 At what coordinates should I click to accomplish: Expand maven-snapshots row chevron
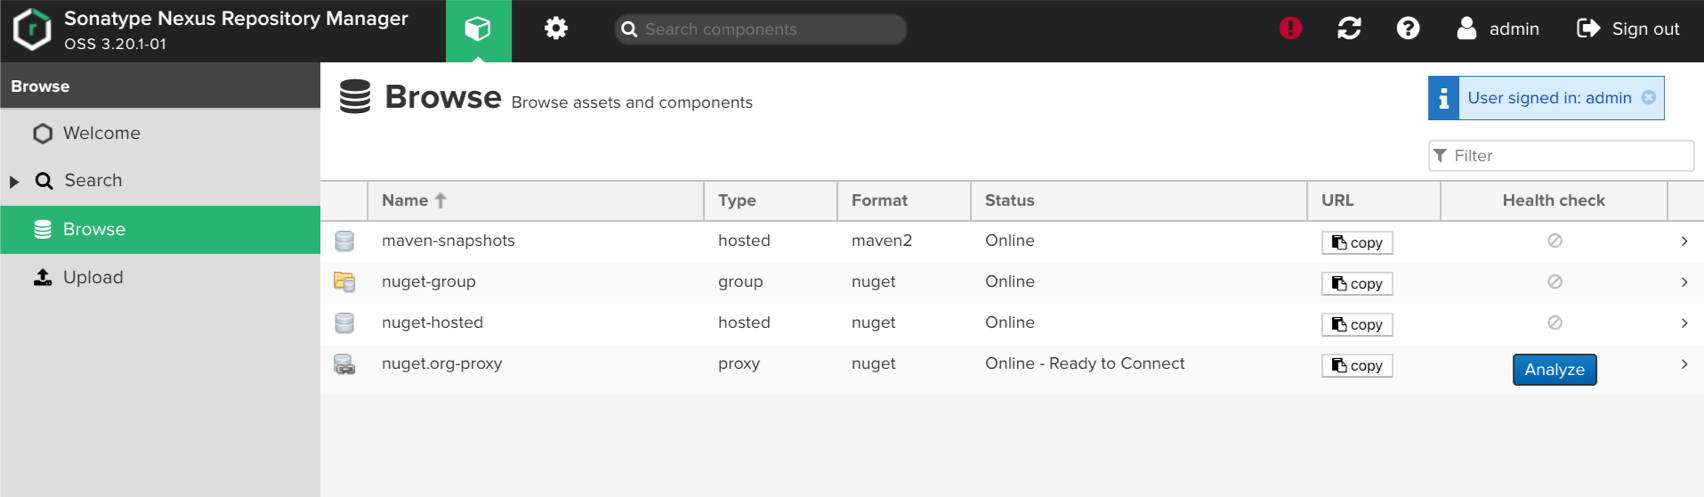[x=1685, y=241]
